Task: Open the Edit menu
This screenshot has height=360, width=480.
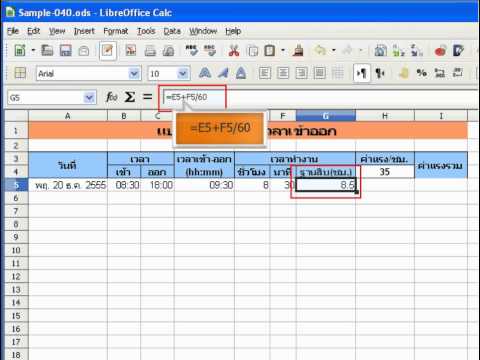Action: click(34, 31)
